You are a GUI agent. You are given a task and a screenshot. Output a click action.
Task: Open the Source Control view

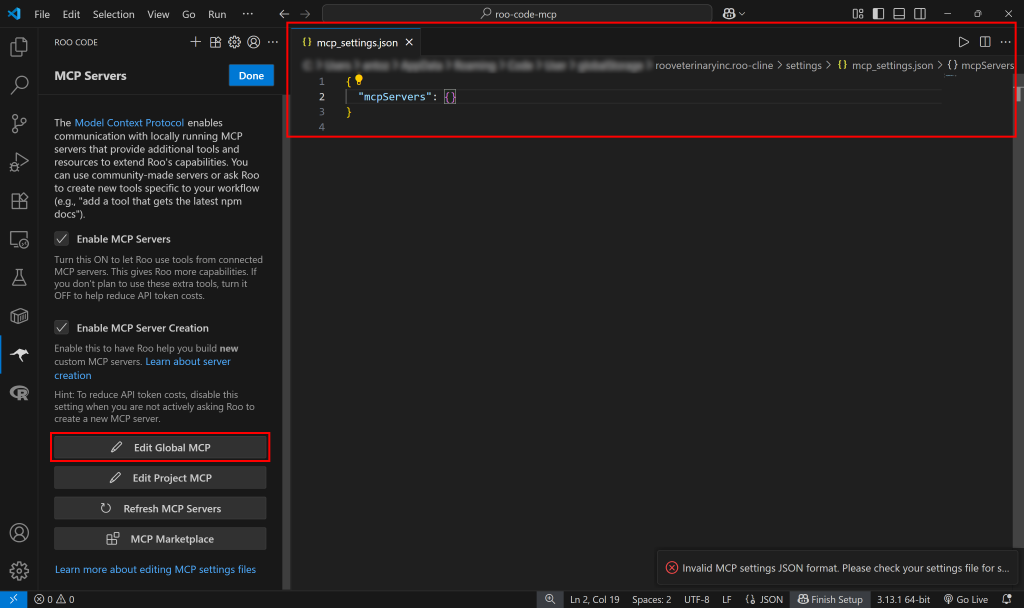[x=20, y=123]
